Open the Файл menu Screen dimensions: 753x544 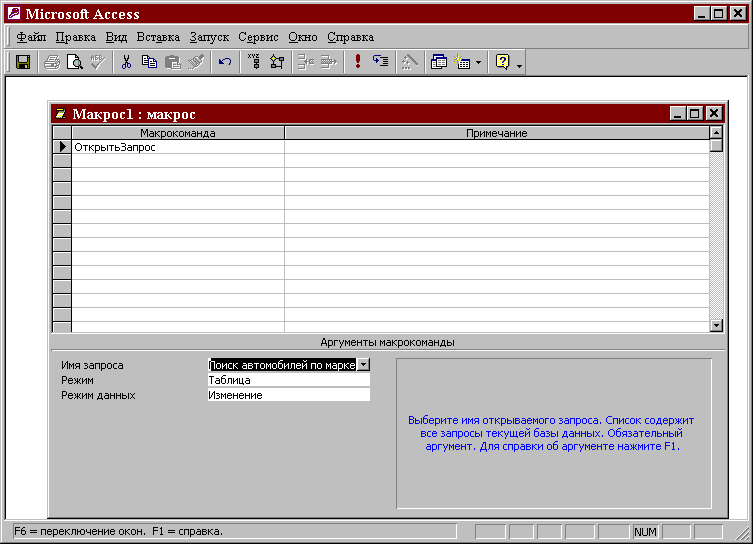(31, 37)
